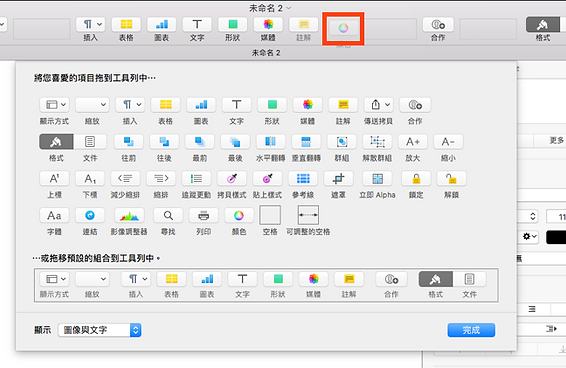Click 格式 in the default toolbar set

436,279
